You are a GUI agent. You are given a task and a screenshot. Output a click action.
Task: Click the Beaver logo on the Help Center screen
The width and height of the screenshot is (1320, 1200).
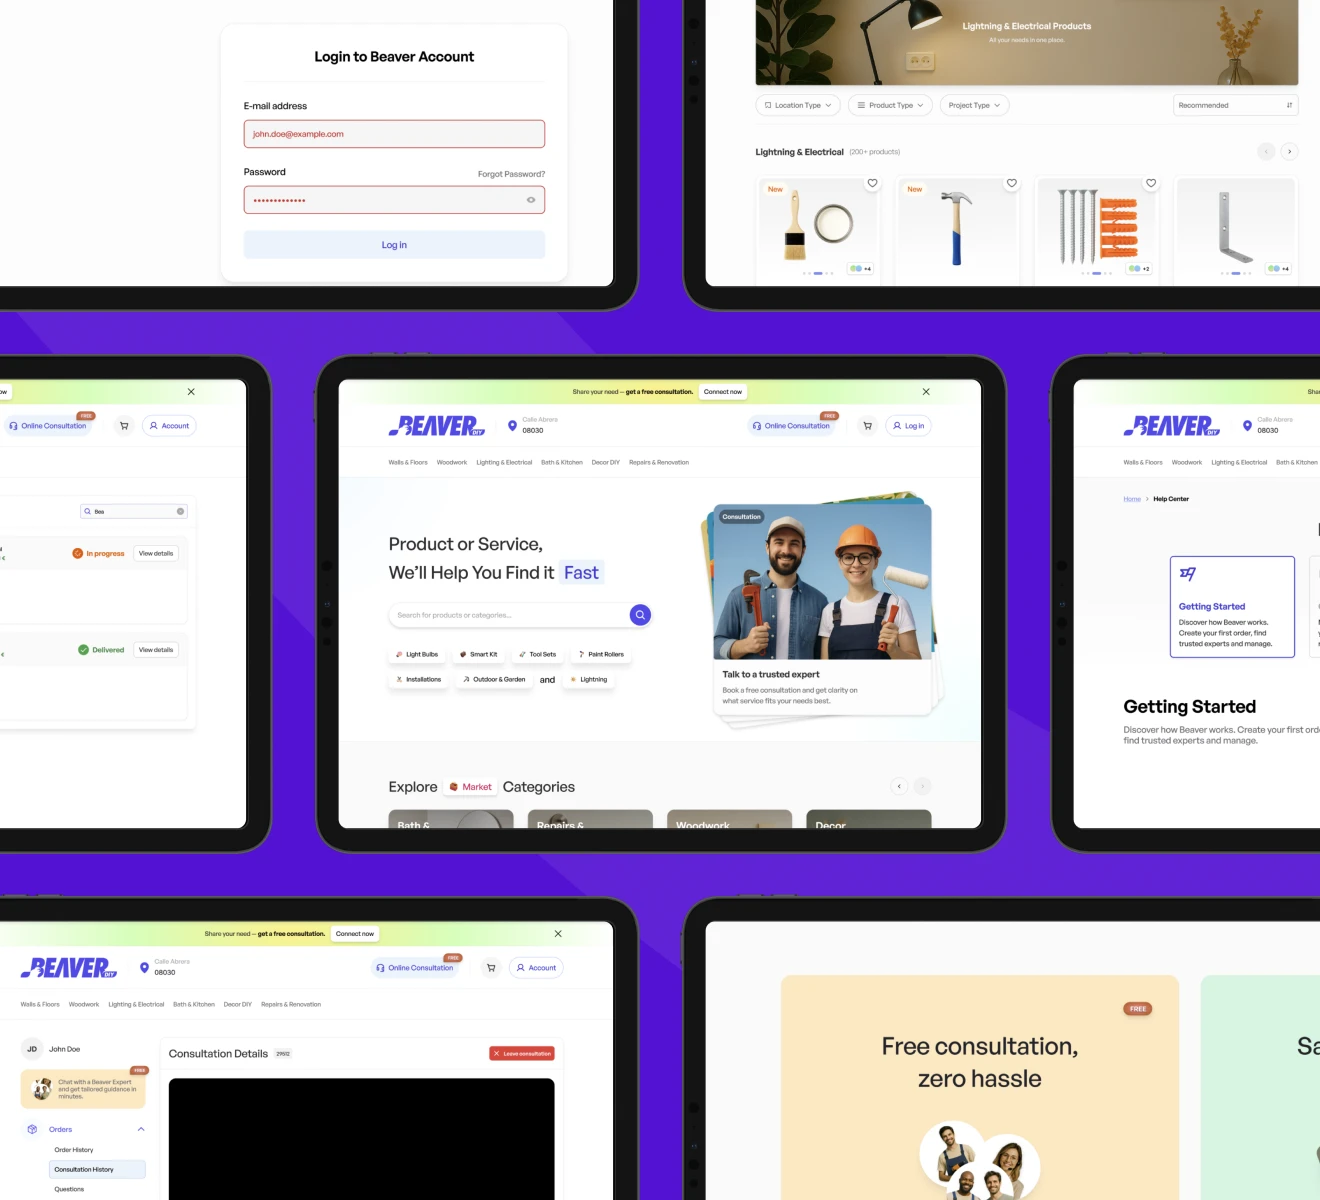[x=1172, y=426]
